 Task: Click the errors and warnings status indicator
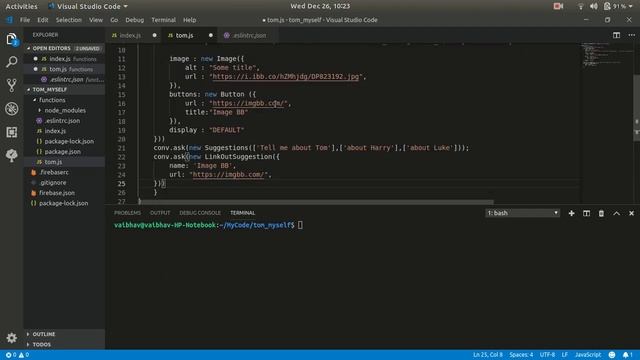[x=17, y=355]
